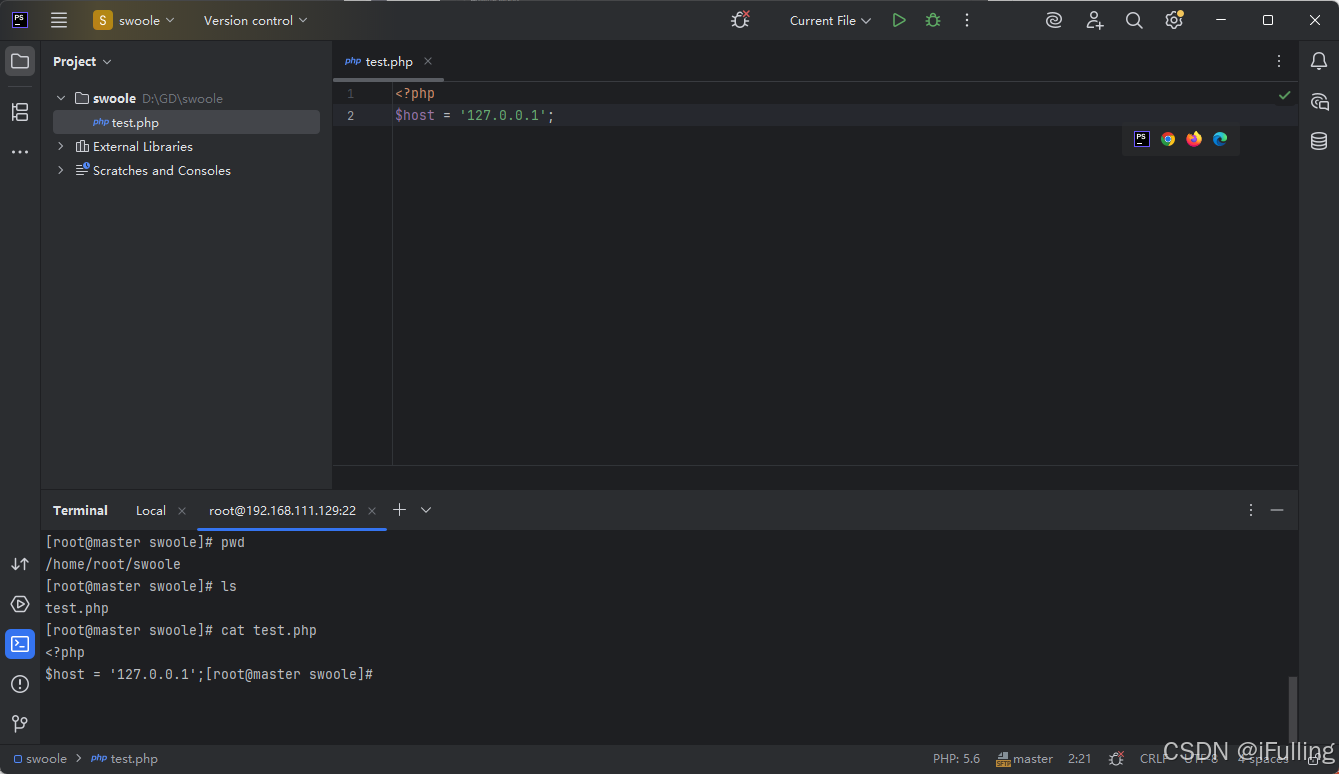Open Code With Me add-user icon
The image size is (1339, 774).
pyautogui.click(x=1095, y=20)
